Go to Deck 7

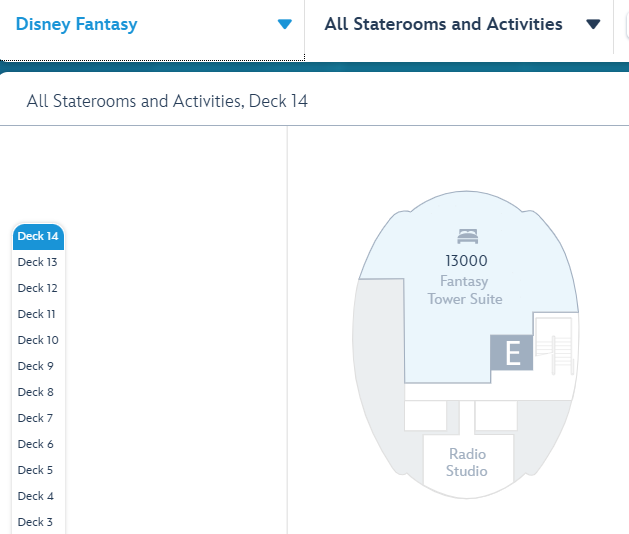coord(35,418)
